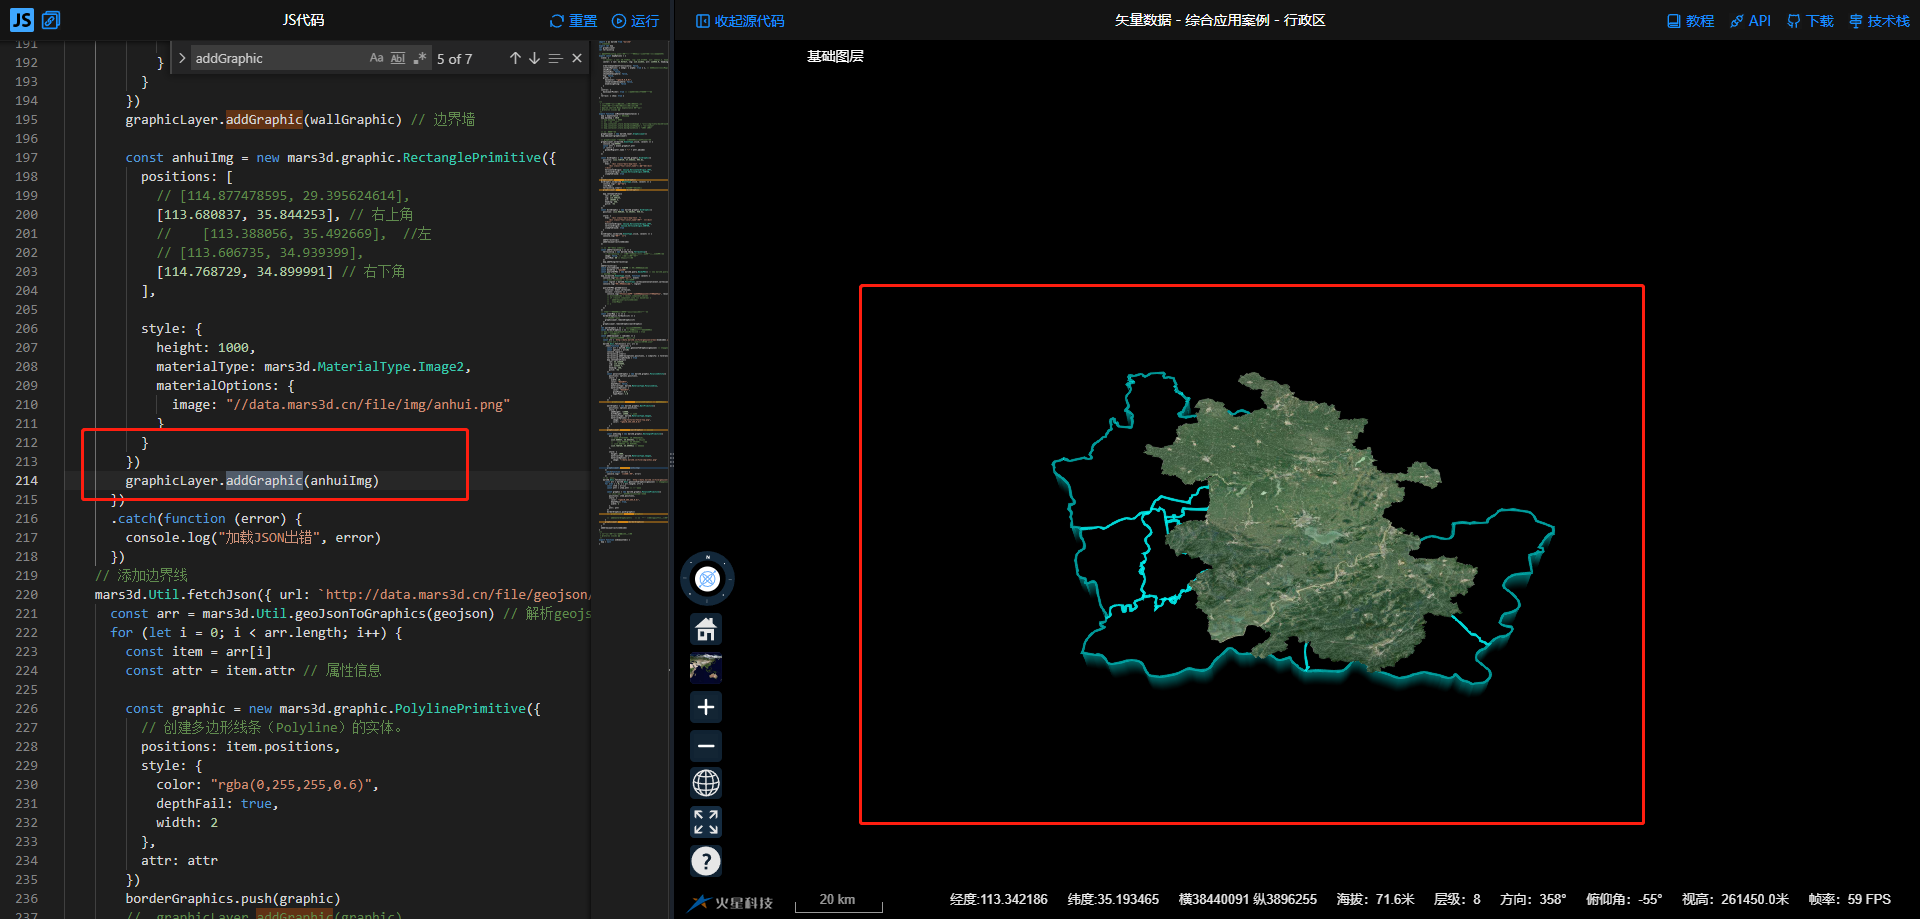Click the 纬度:35.193465 status readout
Screen dimensions: 1920x919
[1113, 900]
